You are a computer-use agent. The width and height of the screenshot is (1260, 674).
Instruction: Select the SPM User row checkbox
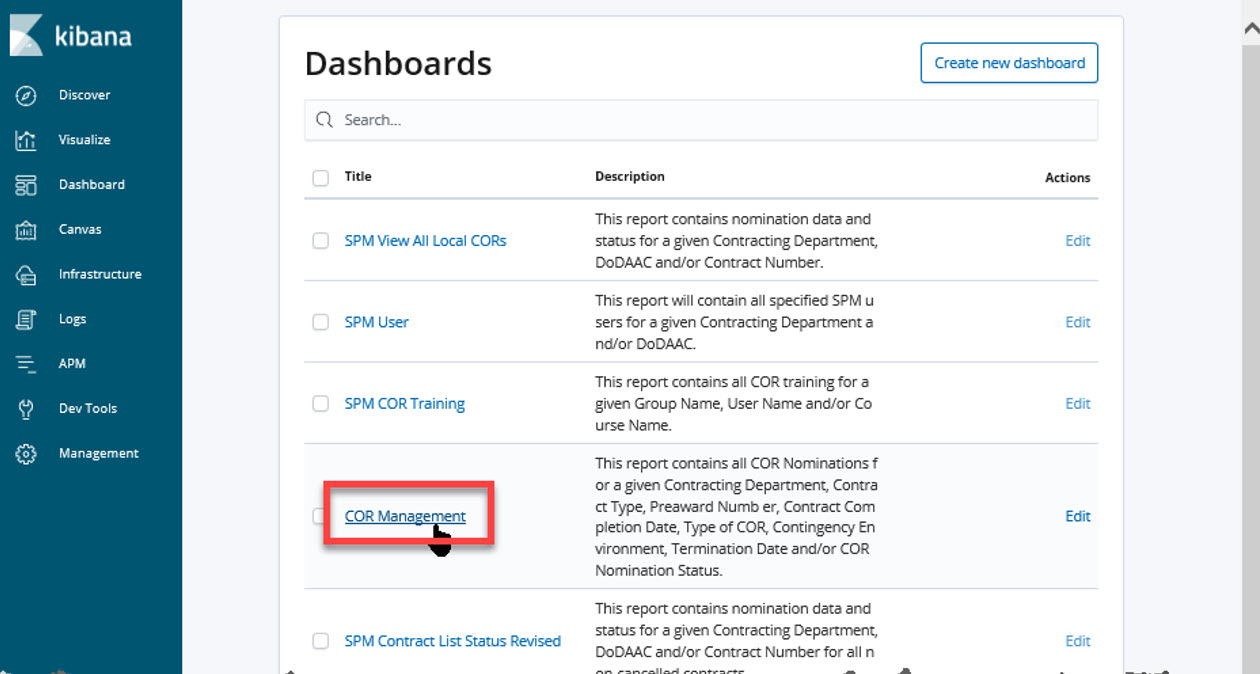(x=320, y=322)
